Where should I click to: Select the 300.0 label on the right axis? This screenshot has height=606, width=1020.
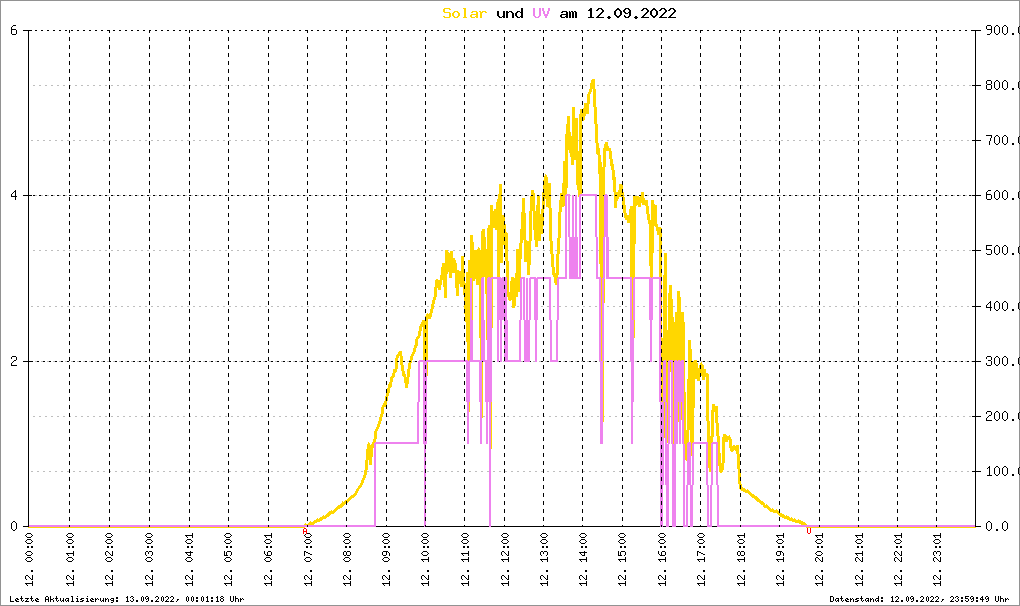tap(1000, 361)
